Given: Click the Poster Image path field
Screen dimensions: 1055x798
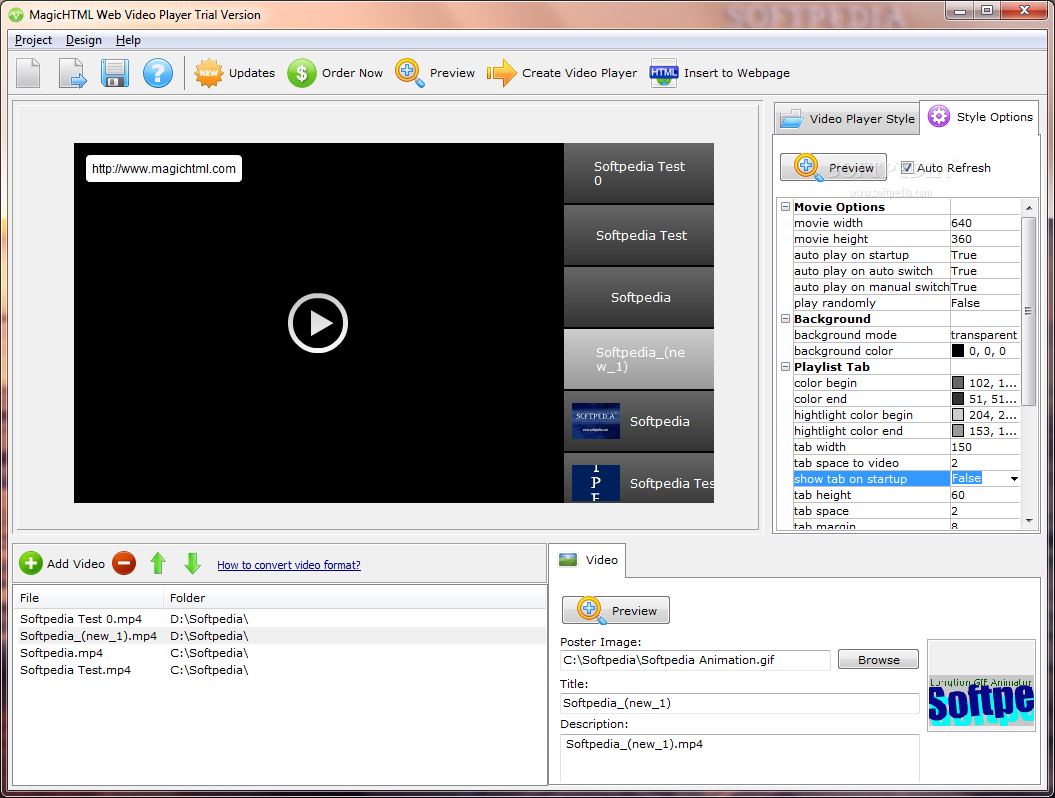Looking at the screenshot, I should pyautogui.click(x=695, y=660).
